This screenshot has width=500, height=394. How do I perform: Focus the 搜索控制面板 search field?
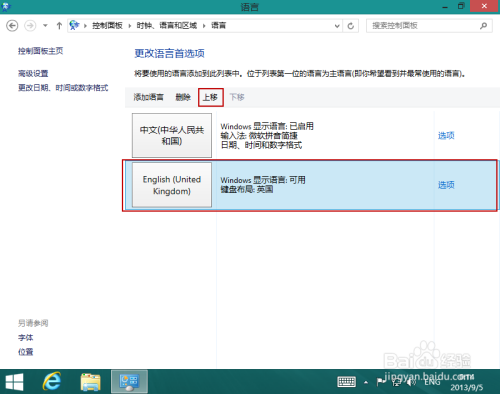click(x=429, y=26)
